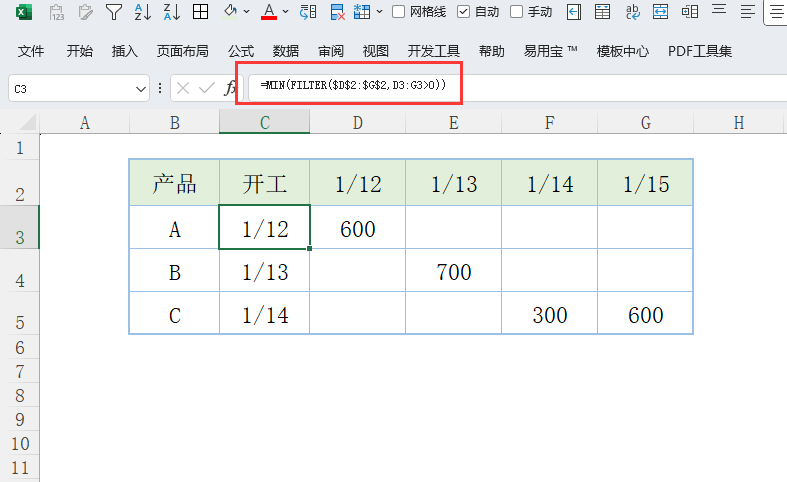Select row 3 header
The image size is (787, 482).
(20, 227)
